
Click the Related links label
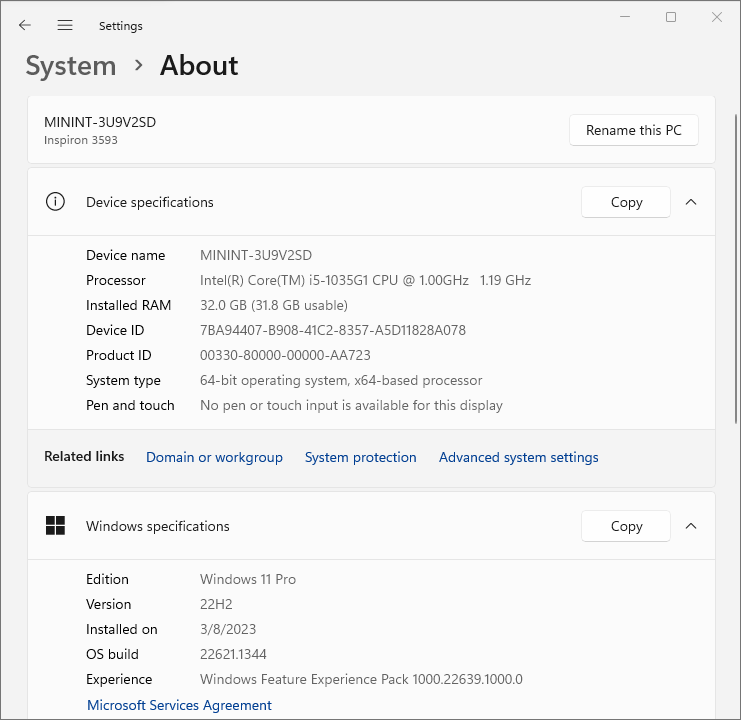click(x=84, y=456)
